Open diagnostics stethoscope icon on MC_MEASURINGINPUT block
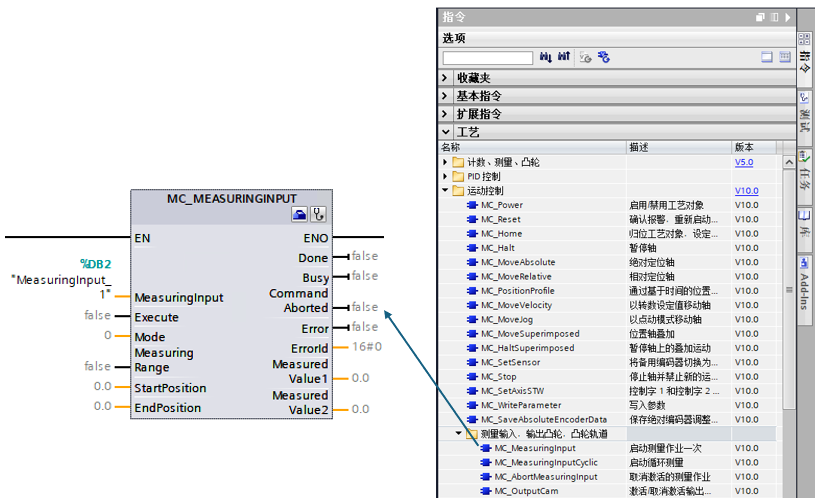816x498 pixels. [x=318, y=214]
